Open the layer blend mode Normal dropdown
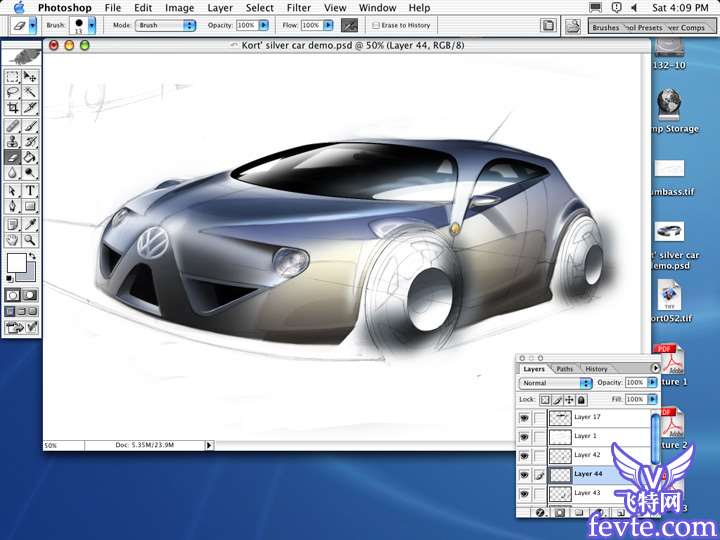The width and height of the screenshot is (720, 540). (x=555, y=383)
